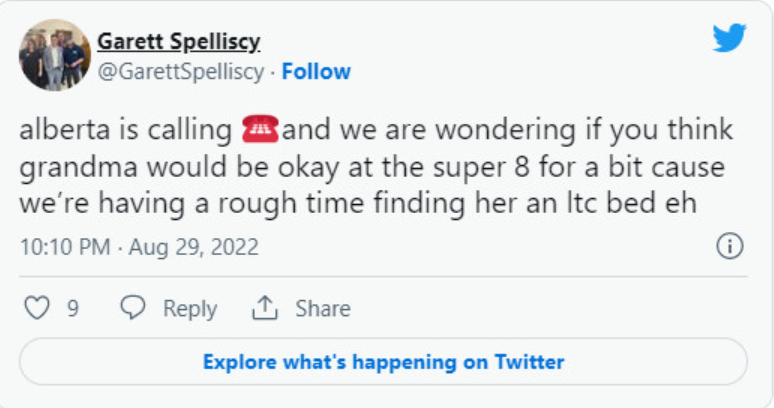Click the @GarettSpelliscy handle
Image resolution: width=774 pixels, height=408 pixels.
pos(180,72)
